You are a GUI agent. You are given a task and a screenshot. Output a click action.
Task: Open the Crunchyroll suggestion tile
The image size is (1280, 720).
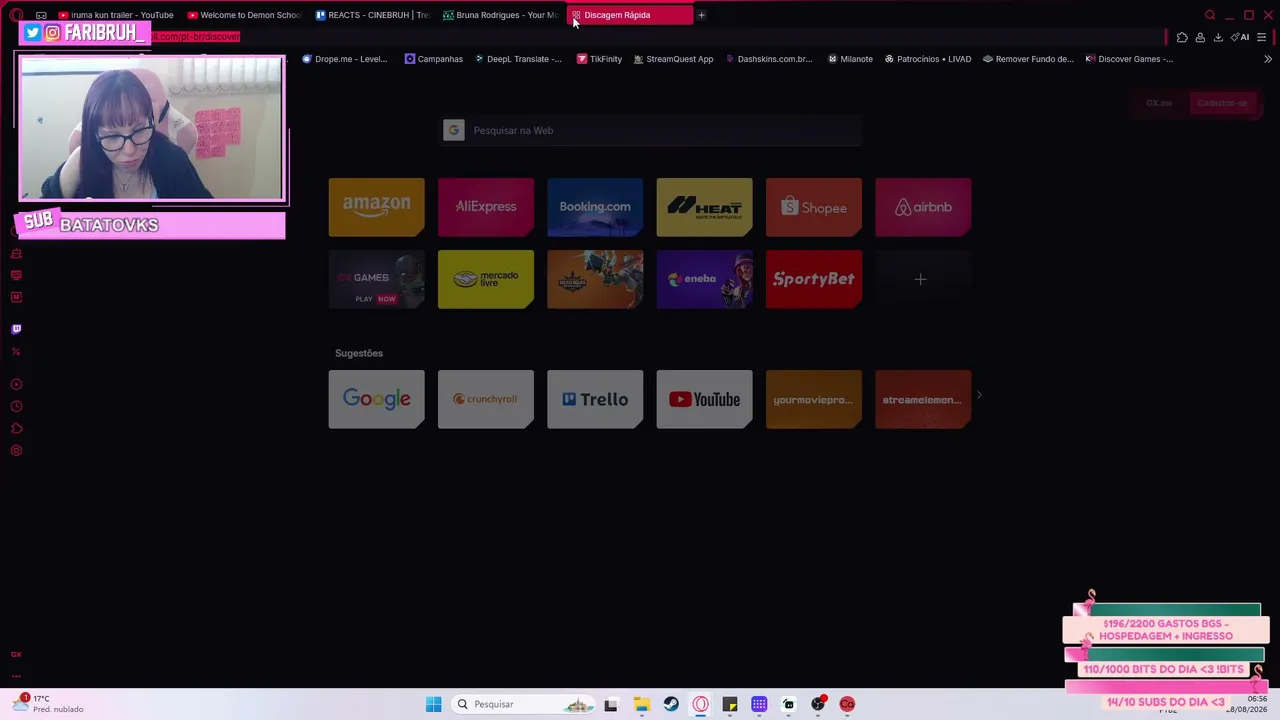(486, 399)
